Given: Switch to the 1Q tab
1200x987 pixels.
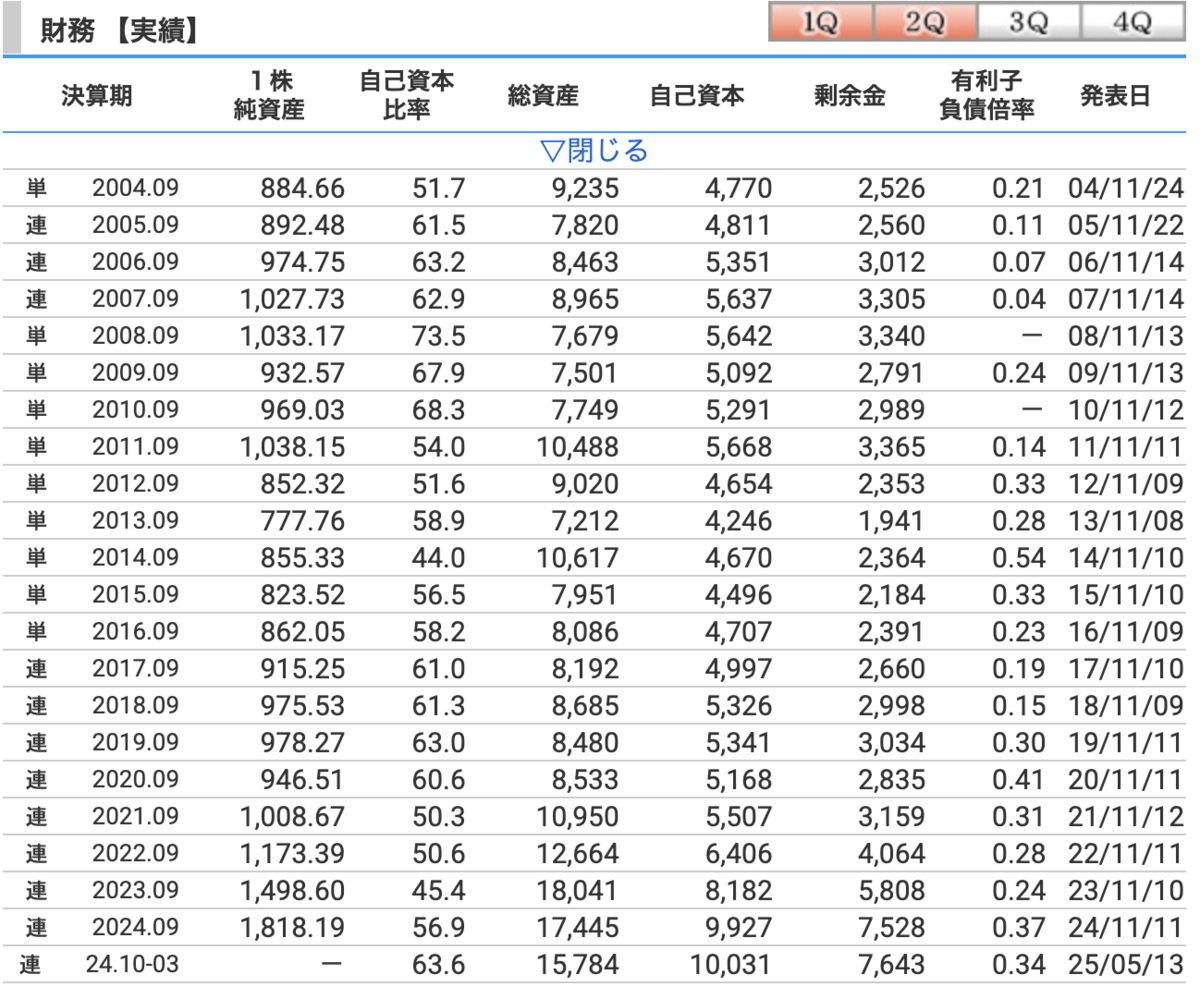Looking at the screenshot, I should pos(820,23).
